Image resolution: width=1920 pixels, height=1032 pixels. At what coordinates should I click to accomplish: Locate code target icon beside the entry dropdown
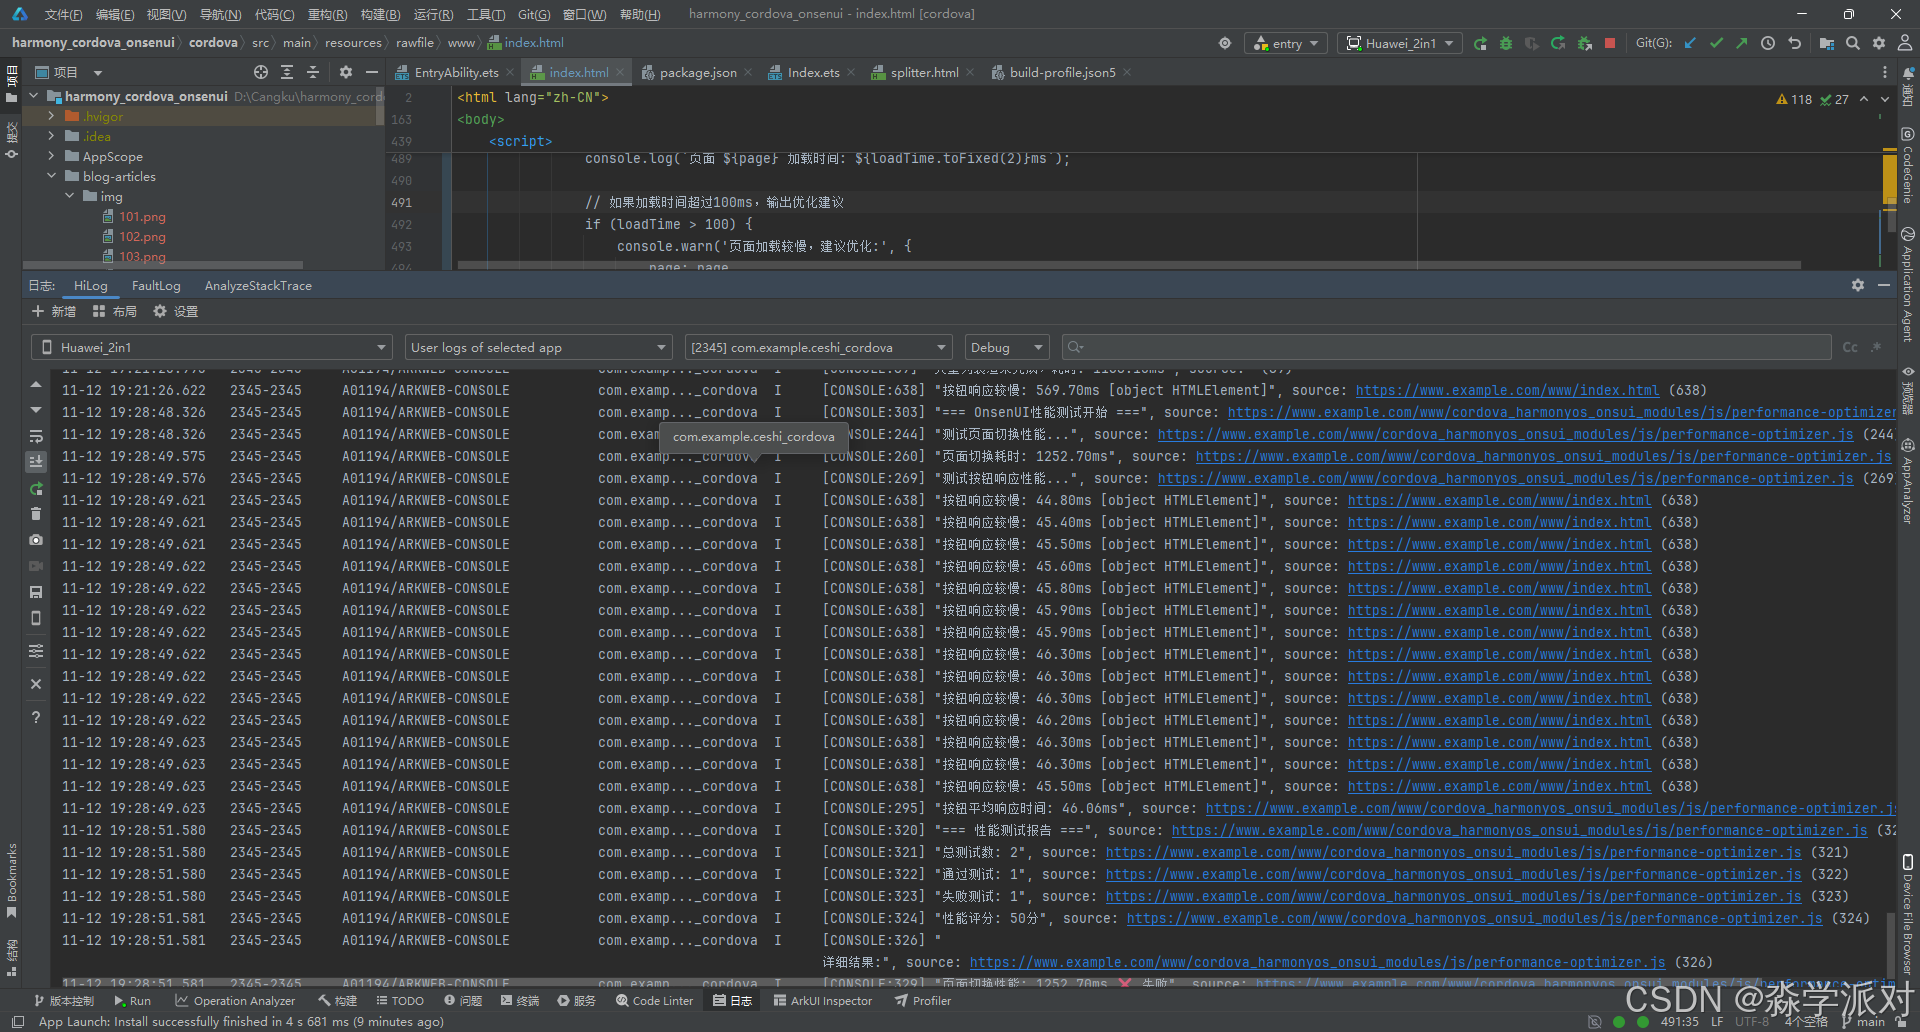click(1225, 43)
